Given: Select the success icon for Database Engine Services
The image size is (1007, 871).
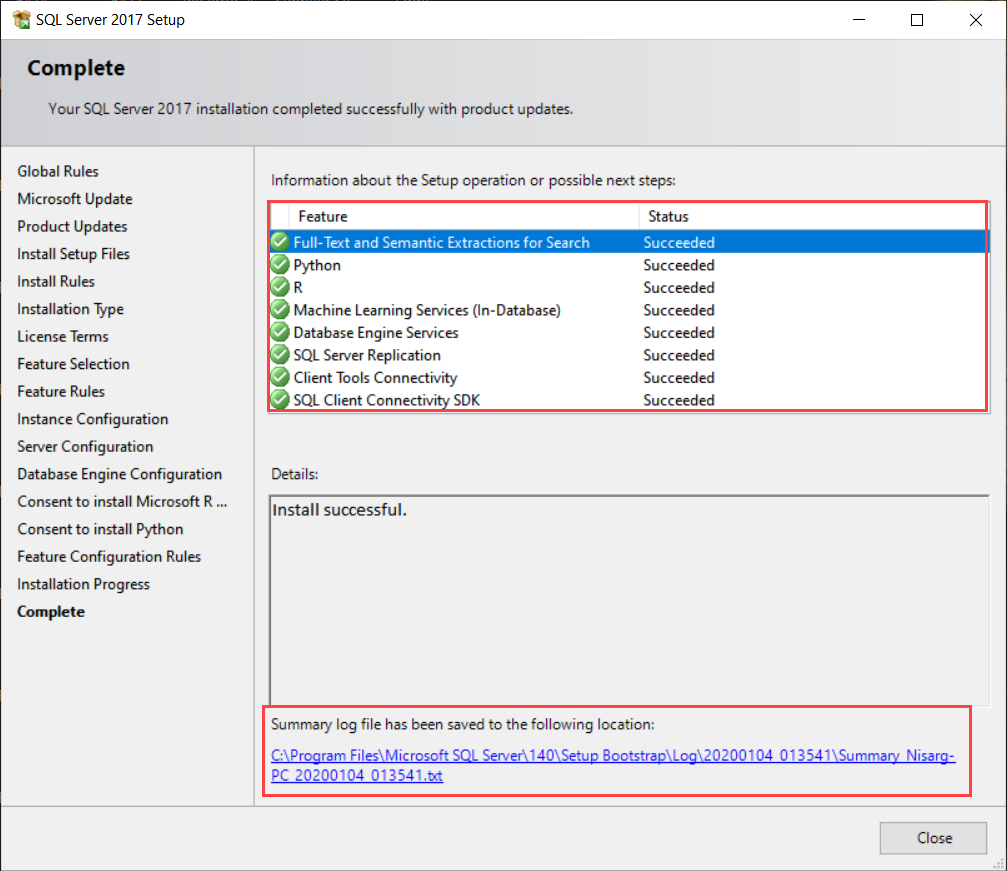Looking at the screenshot, I should tap(279, 332).
